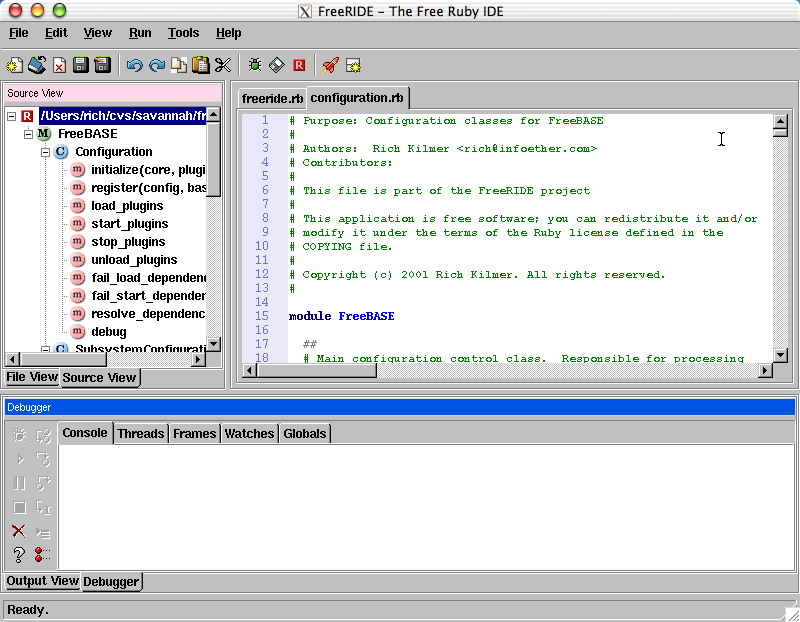
Task: Click the Paste clipboard icon
Action: coord(201,65)
